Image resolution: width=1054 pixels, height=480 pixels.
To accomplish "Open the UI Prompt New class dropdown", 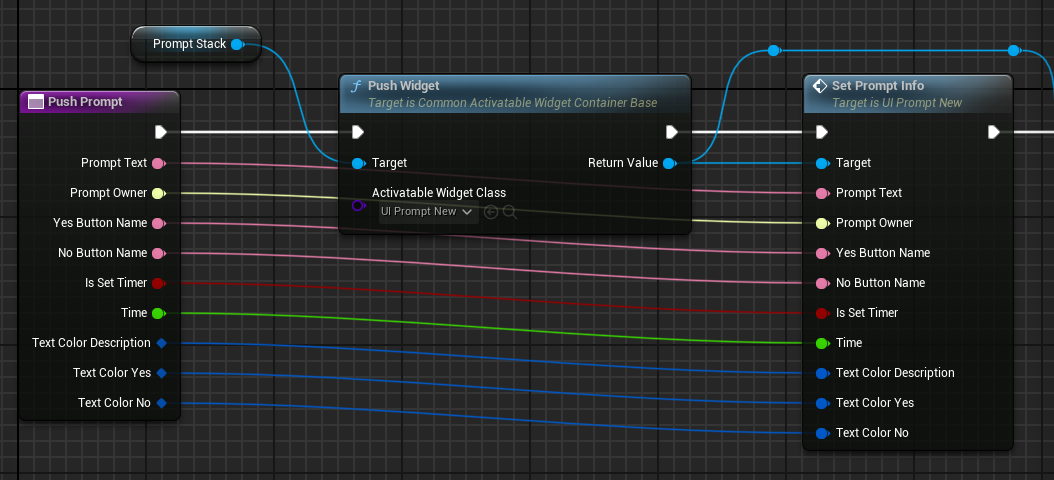I will click(428, 212).
